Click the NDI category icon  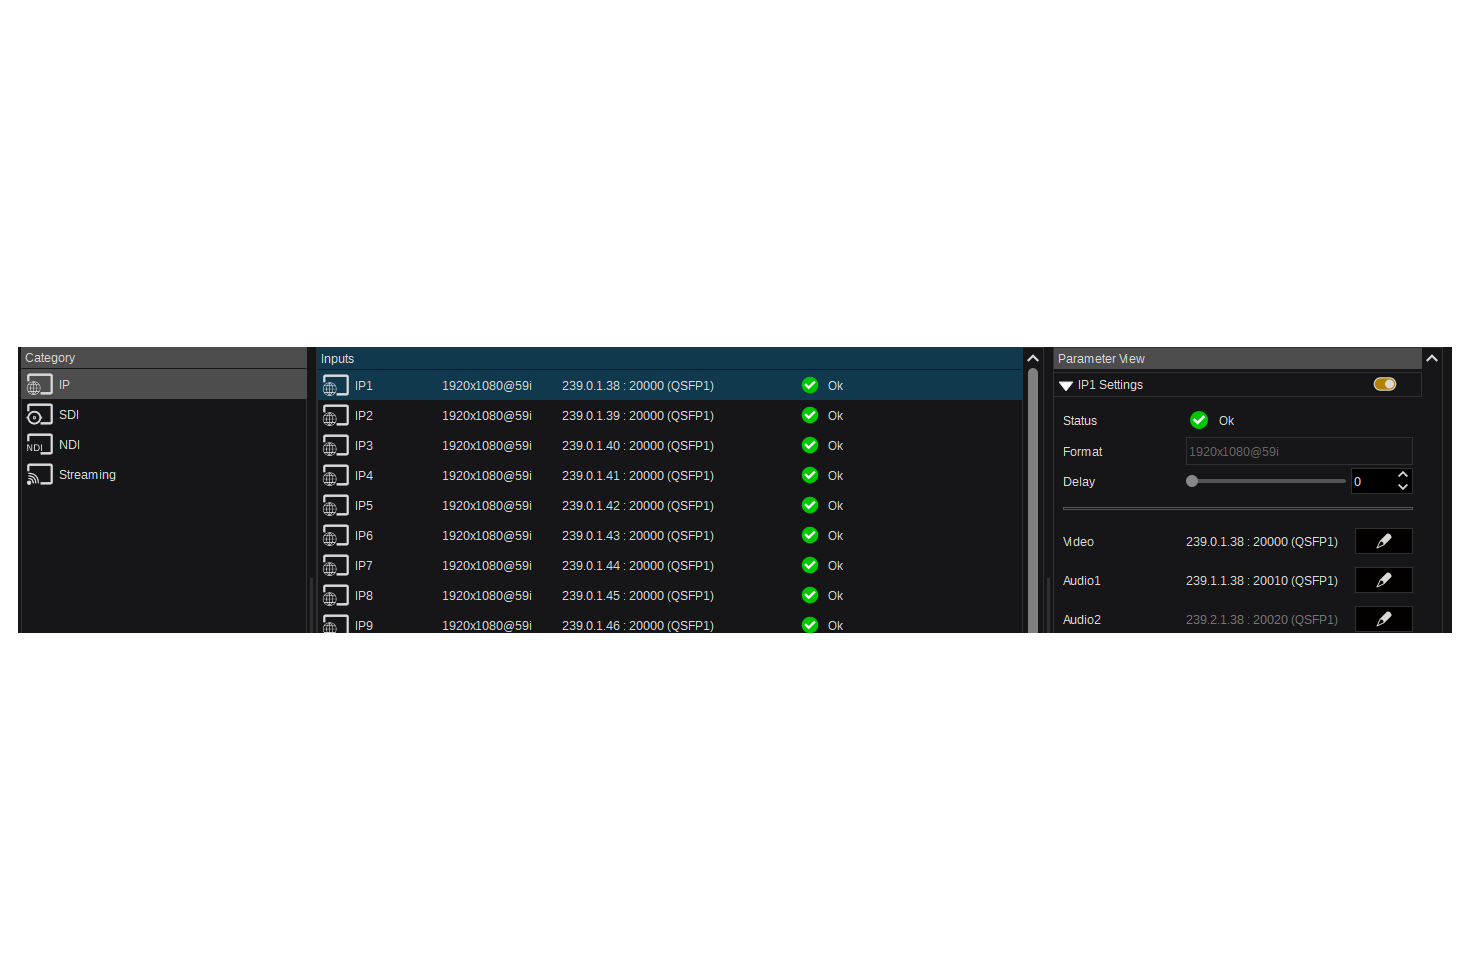tap(39, 445)
